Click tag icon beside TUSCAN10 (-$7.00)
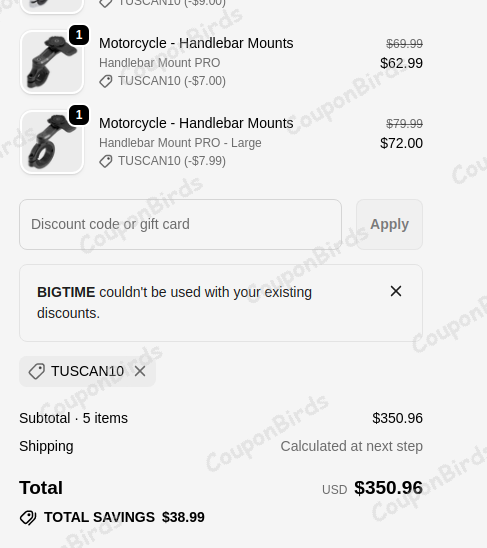 (106, 81)
